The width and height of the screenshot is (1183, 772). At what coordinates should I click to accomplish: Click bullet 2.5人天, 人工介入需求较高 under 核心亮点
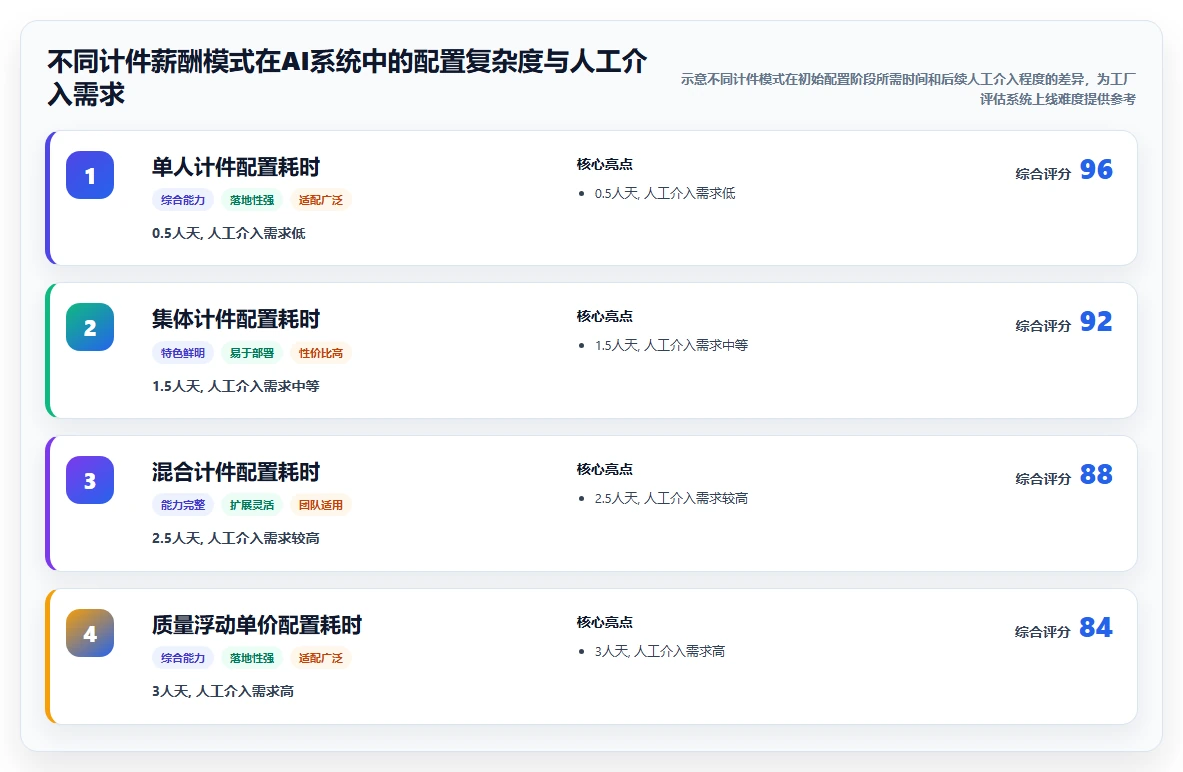(671, 498)
